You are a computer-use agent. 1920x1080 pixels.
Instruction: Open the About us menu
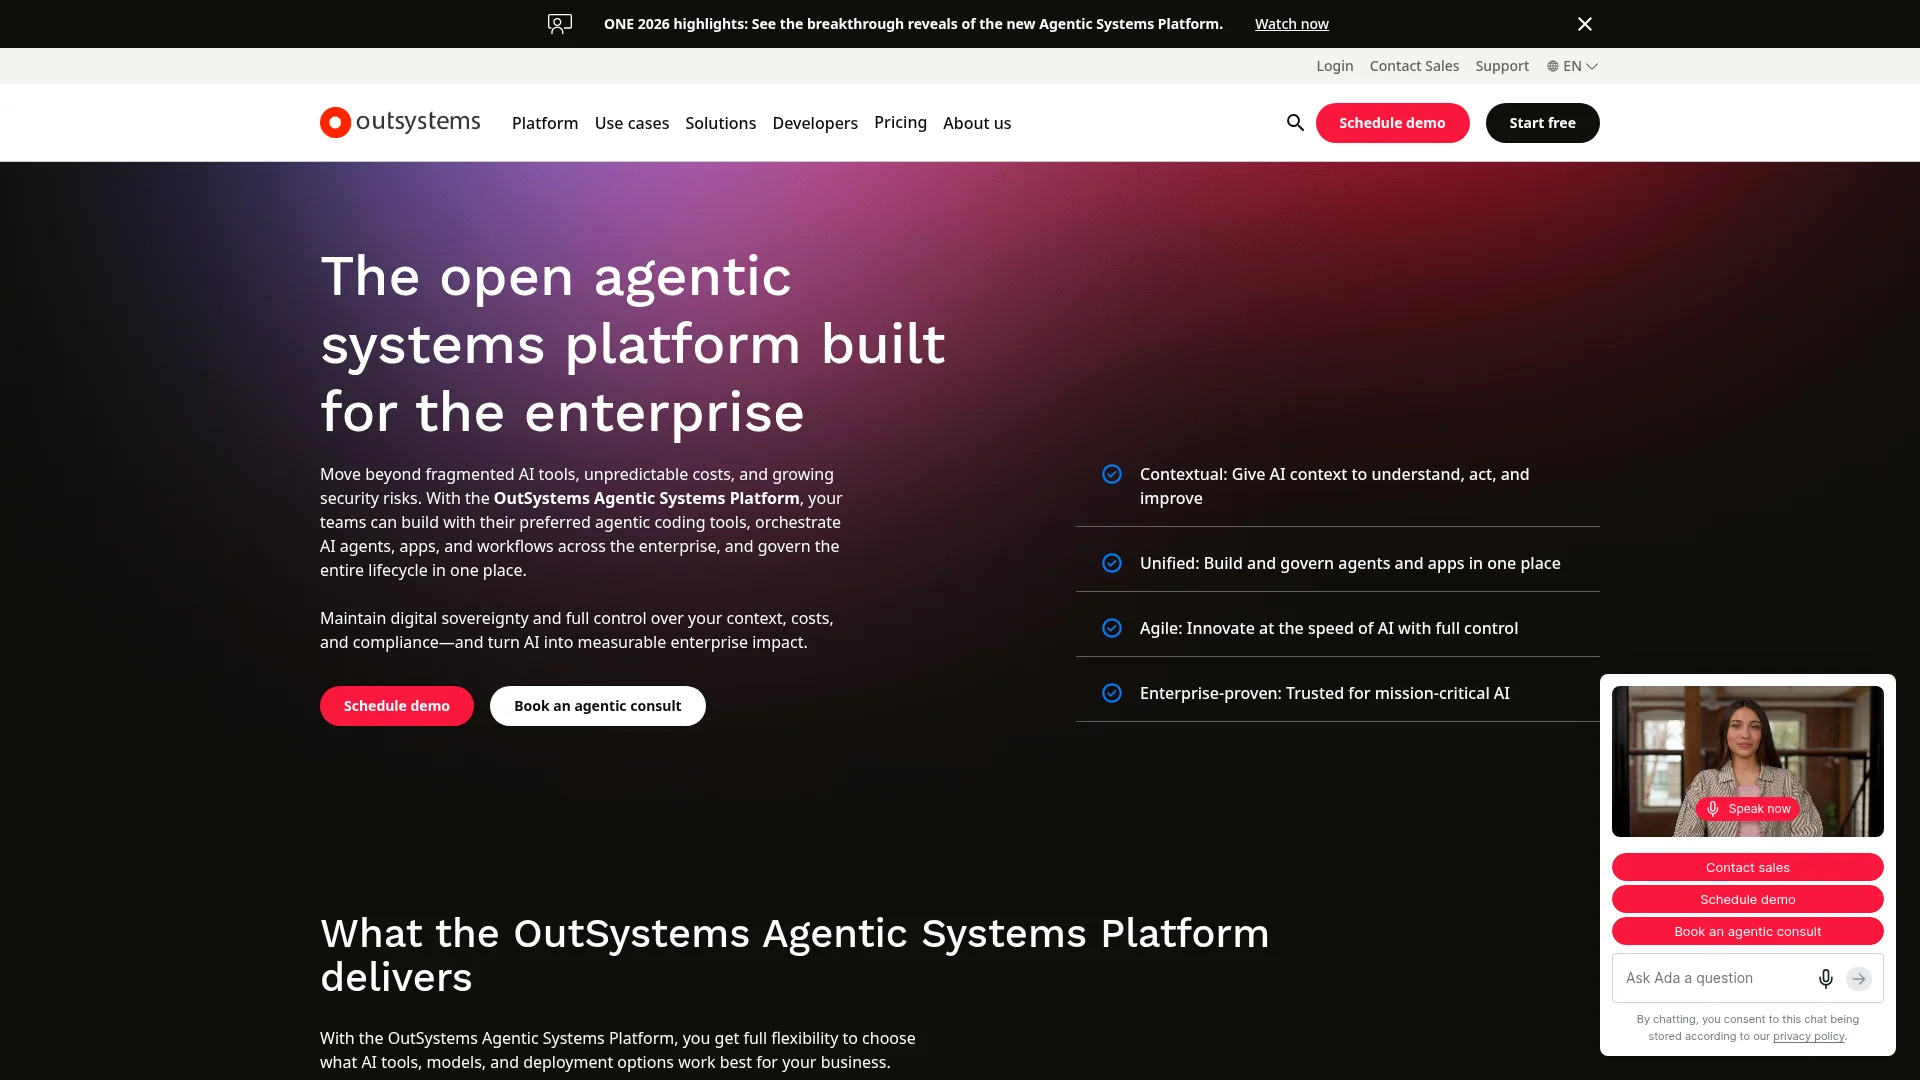pos(977,123)
